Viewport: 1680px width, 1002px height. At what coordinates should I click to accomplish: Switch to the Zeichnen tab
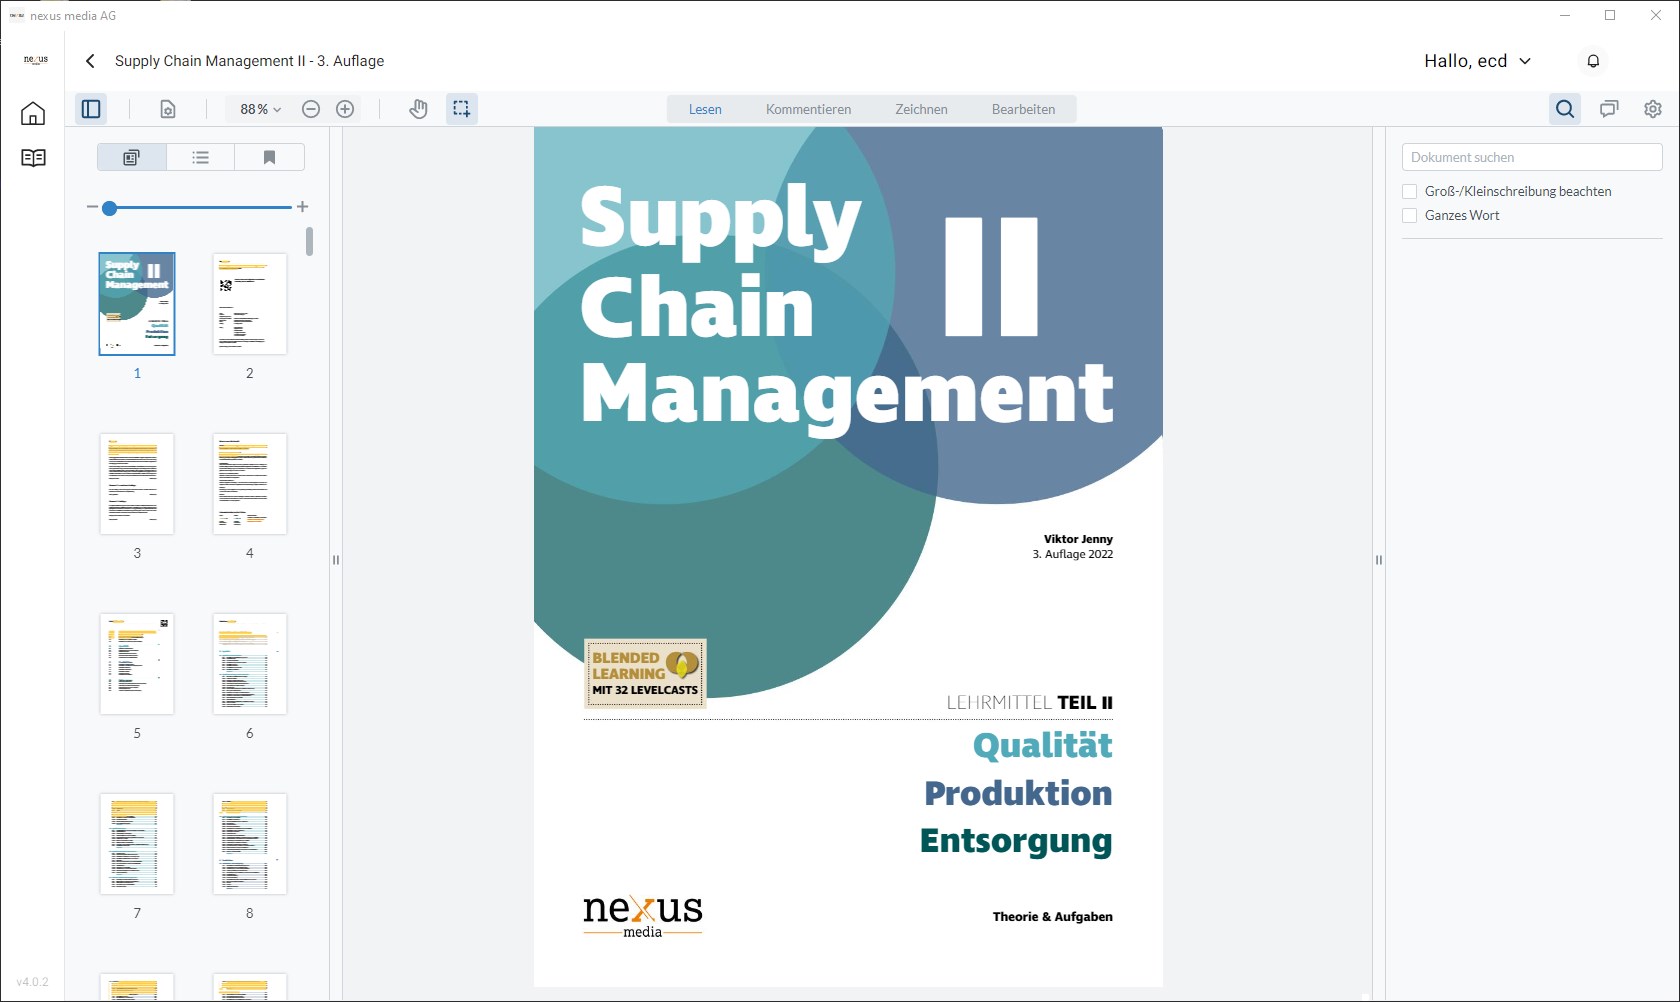coord(921,109)
